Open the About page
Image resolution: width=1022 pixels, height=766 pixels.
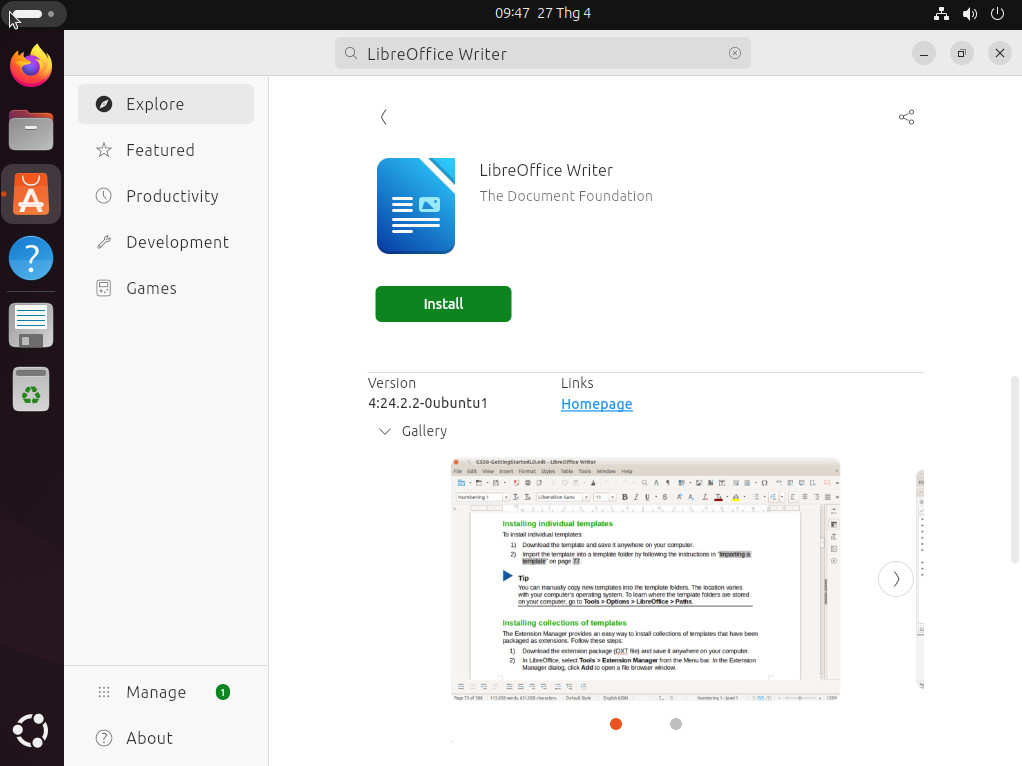(x=166, y=738)
